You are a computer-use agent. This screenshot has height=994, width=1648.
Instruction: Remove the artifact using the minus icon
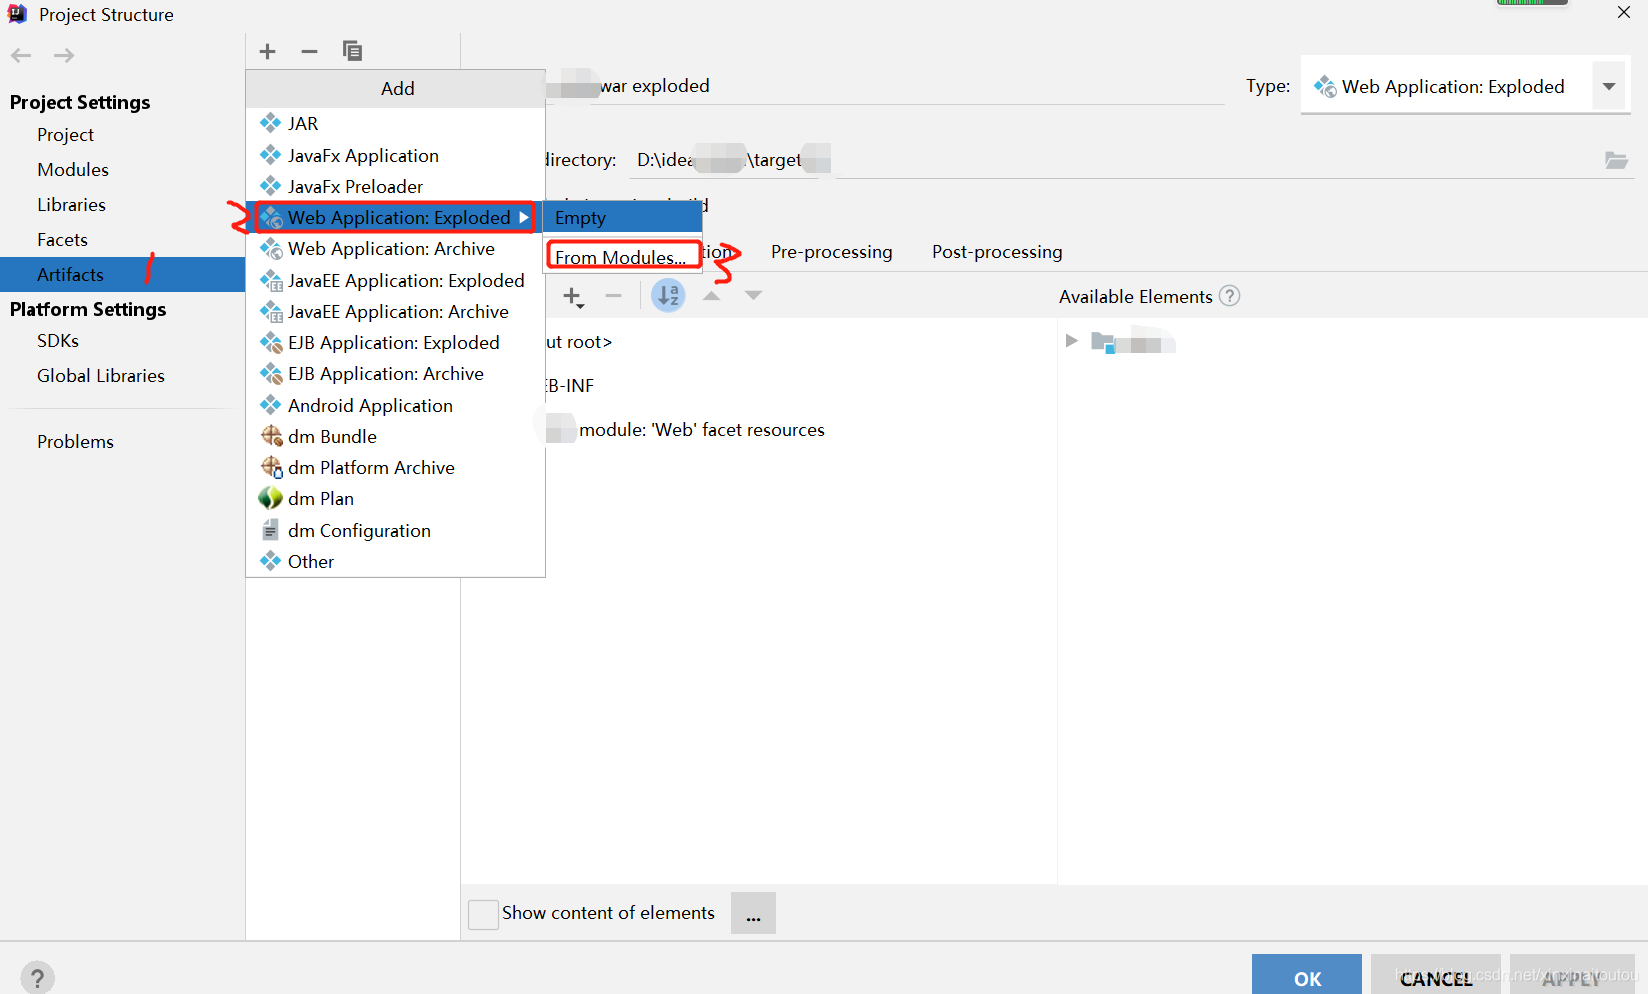coord(308,51)
